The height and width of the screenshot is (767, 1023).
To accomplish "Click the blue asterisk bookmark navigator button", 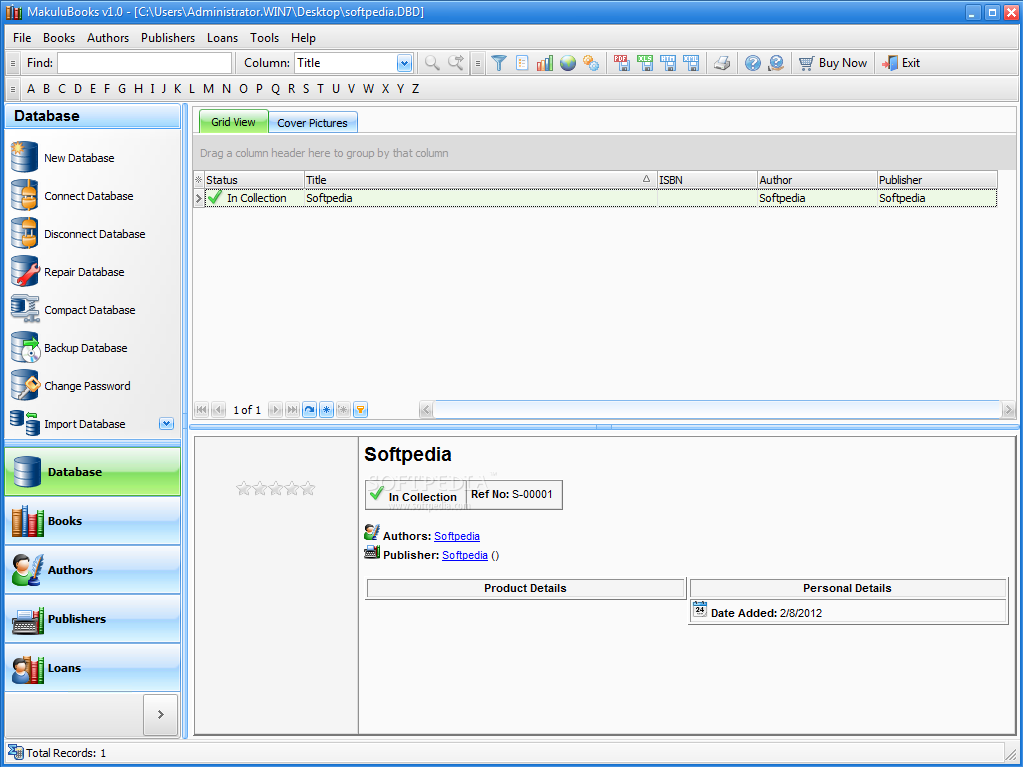I will [326, 410].
